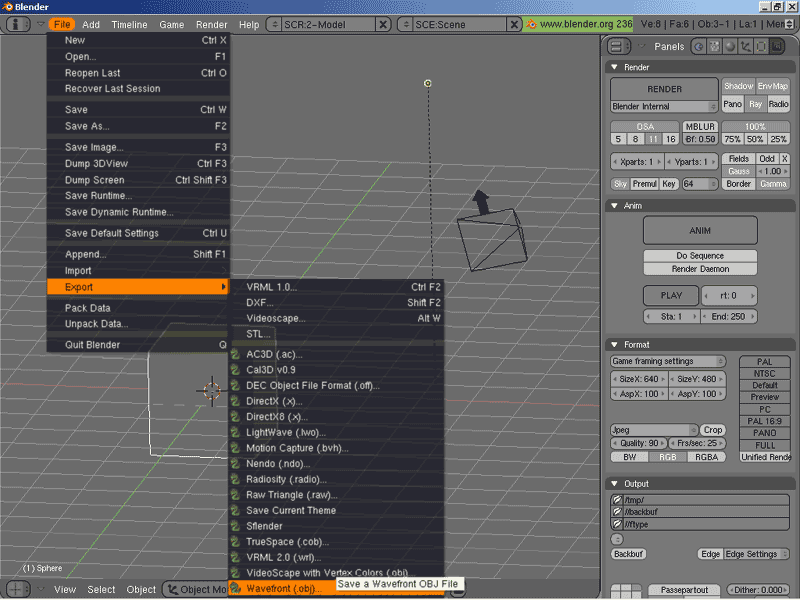Click the script icon beside LightWave (.lwo)
Screen dimensions: 800x600
236,433
